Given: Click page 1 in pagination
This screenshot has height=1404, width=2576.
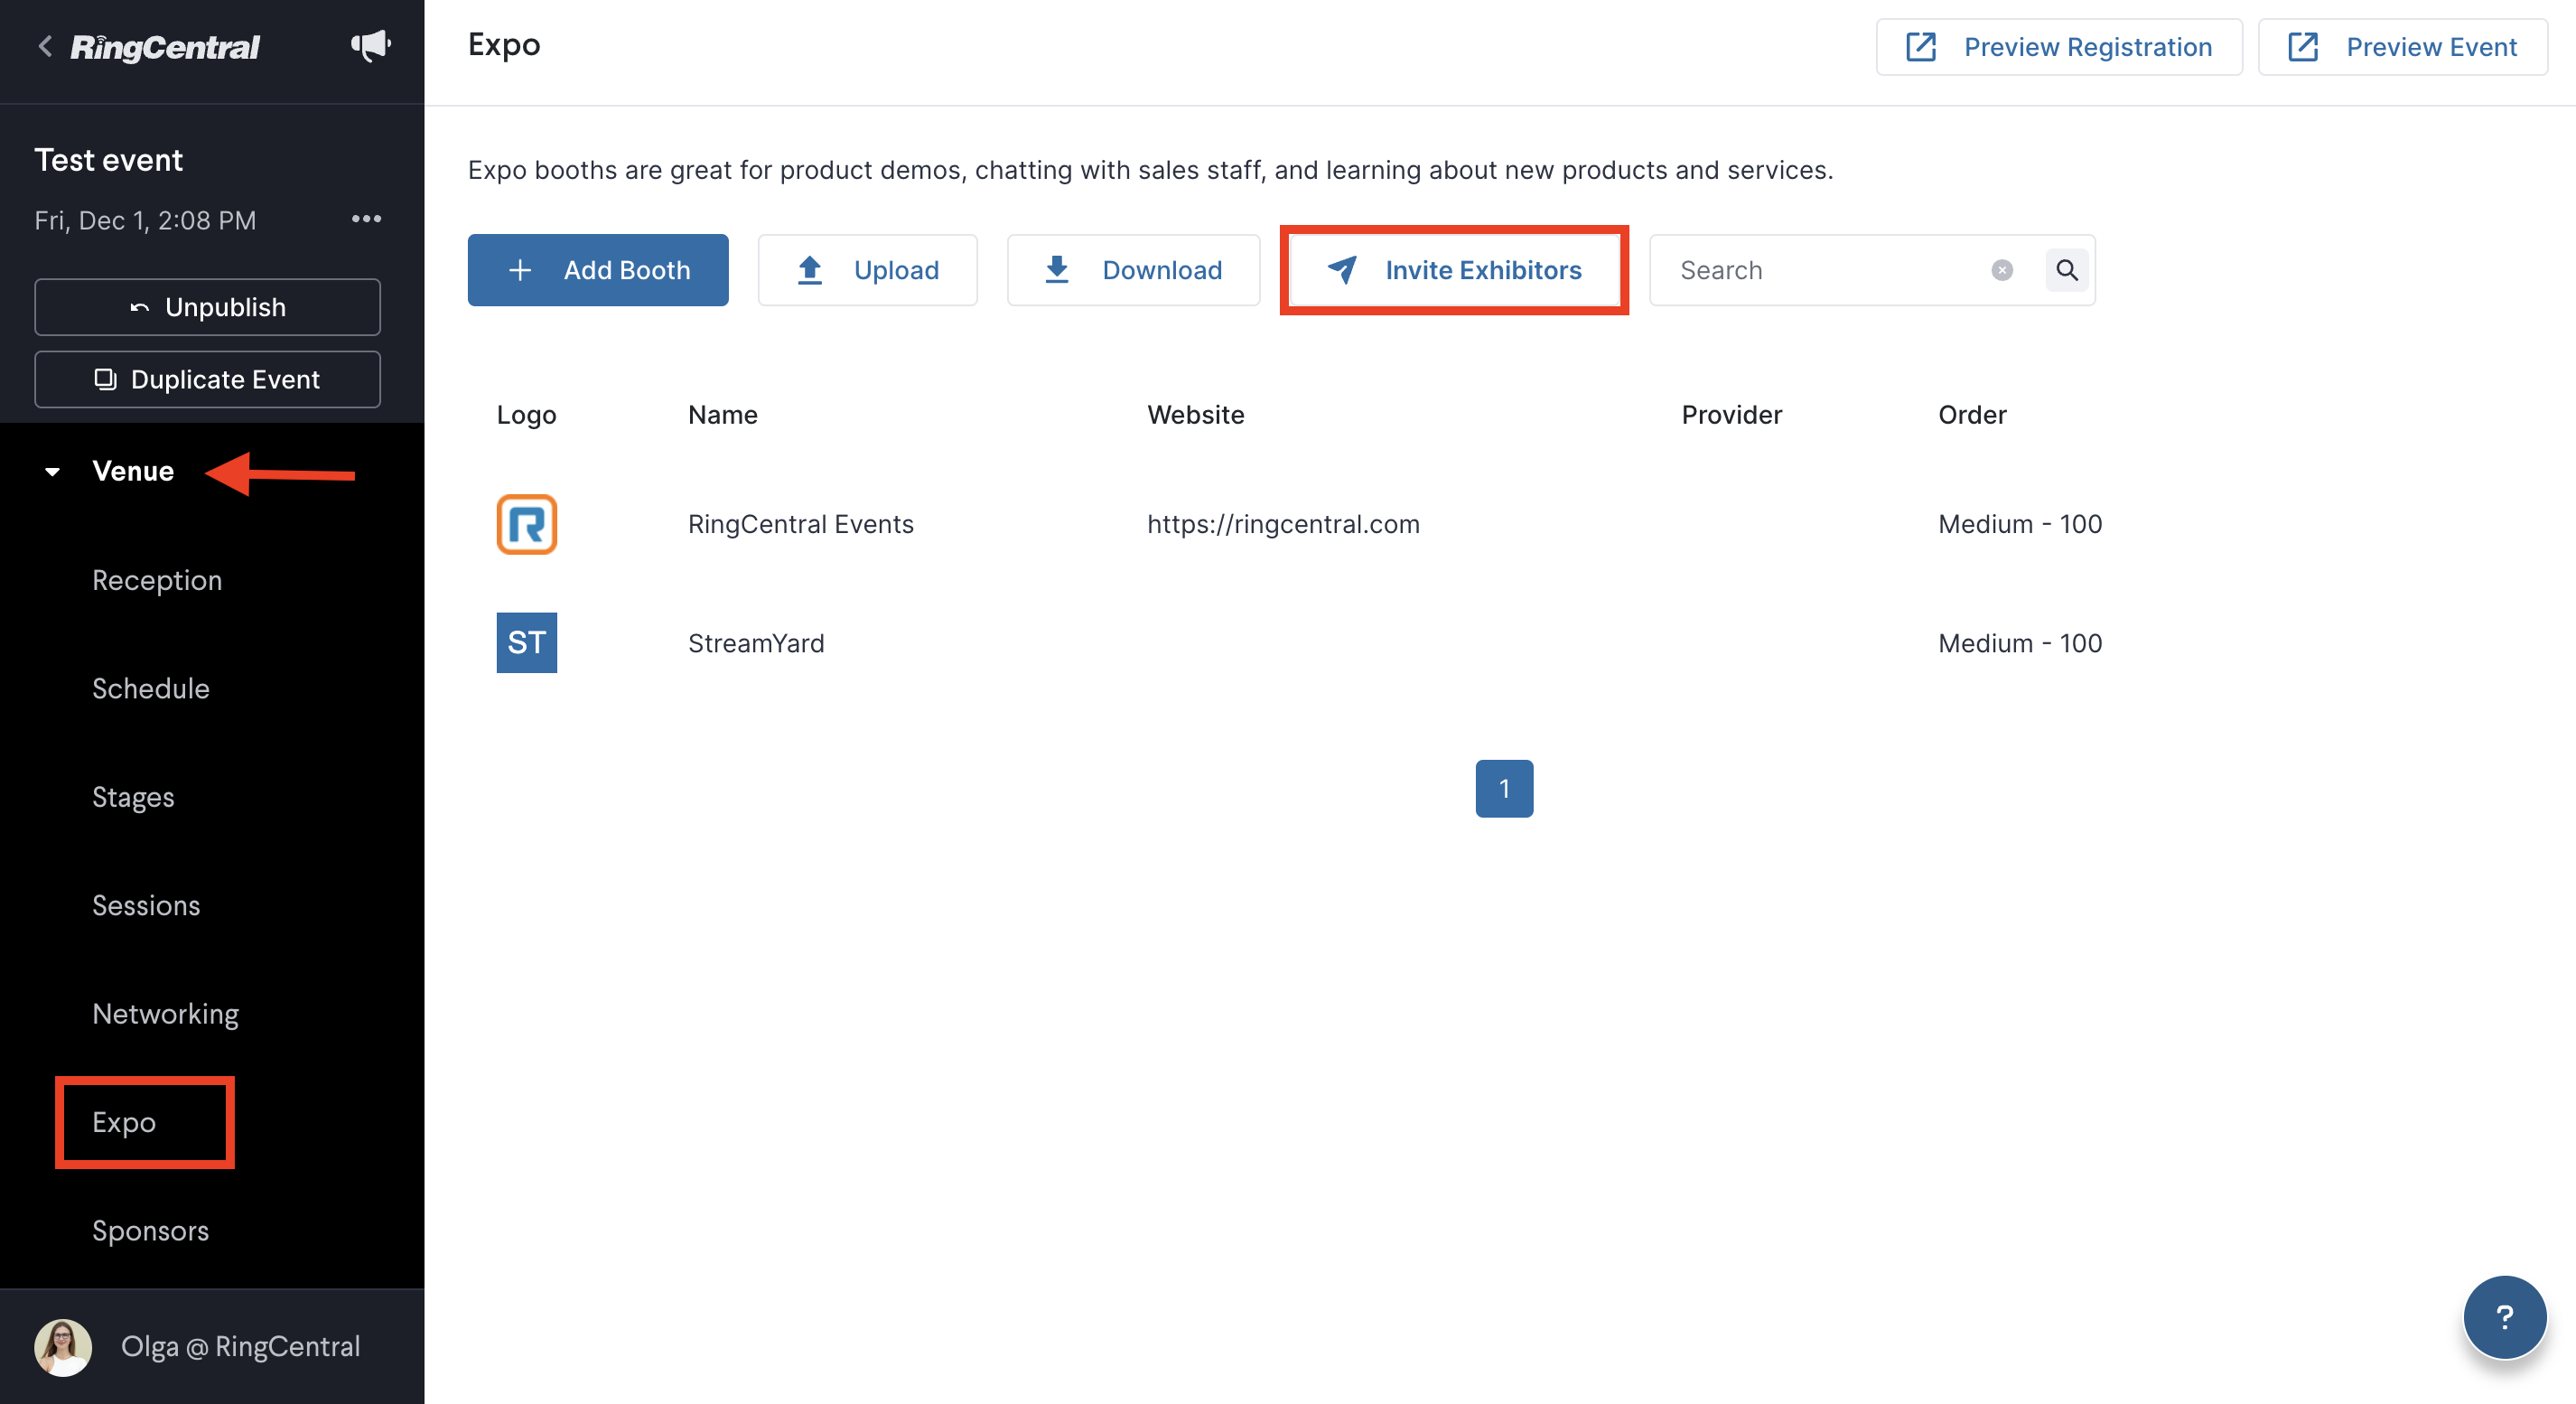Looking at the screenshot, I should click(x=1504, y=788).
